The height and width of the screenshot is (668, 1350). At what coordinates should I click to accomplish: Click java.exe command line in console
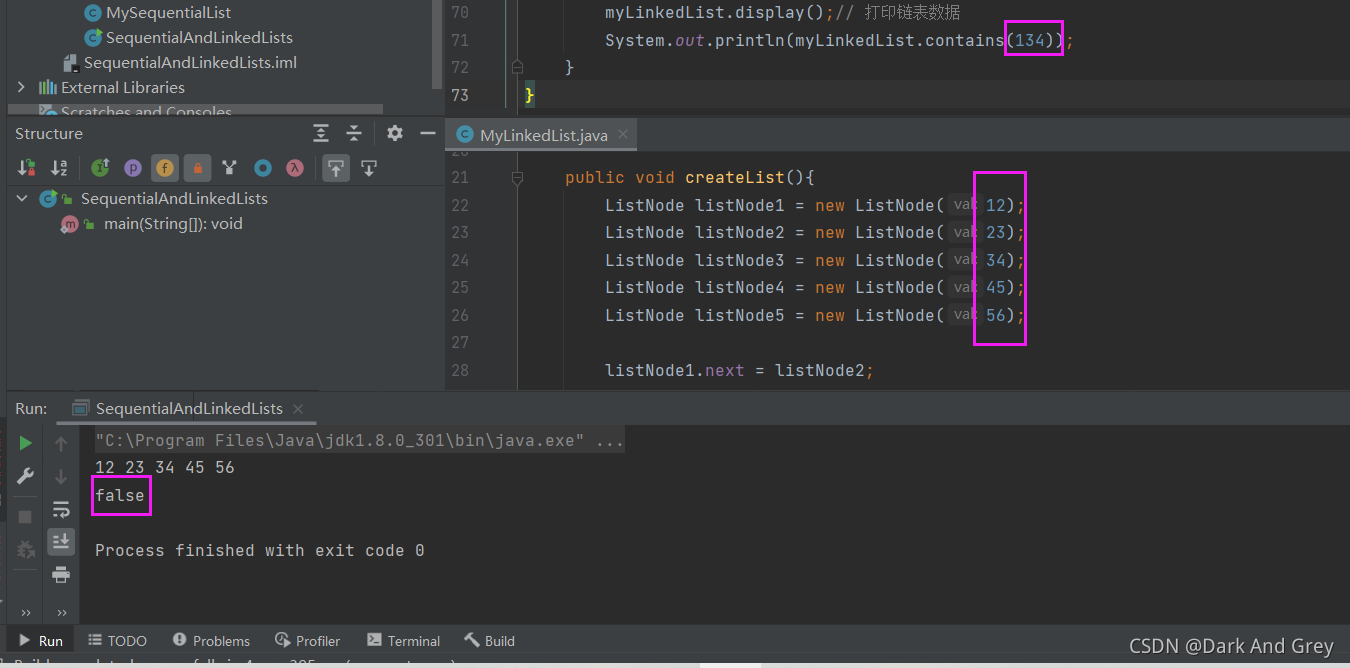tap(359, 440)
